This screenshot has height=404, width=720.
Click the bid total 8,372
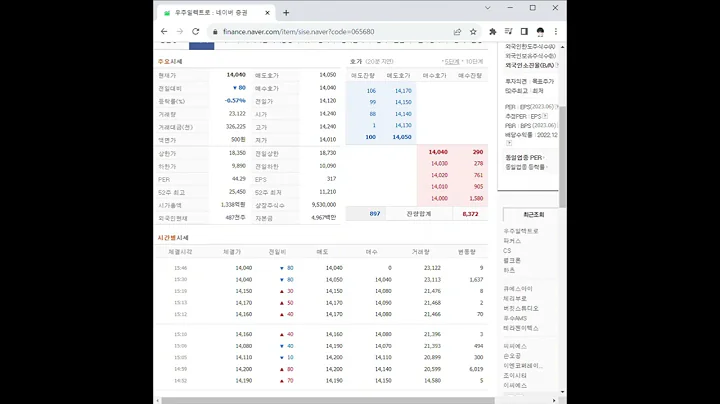point(470,214)
